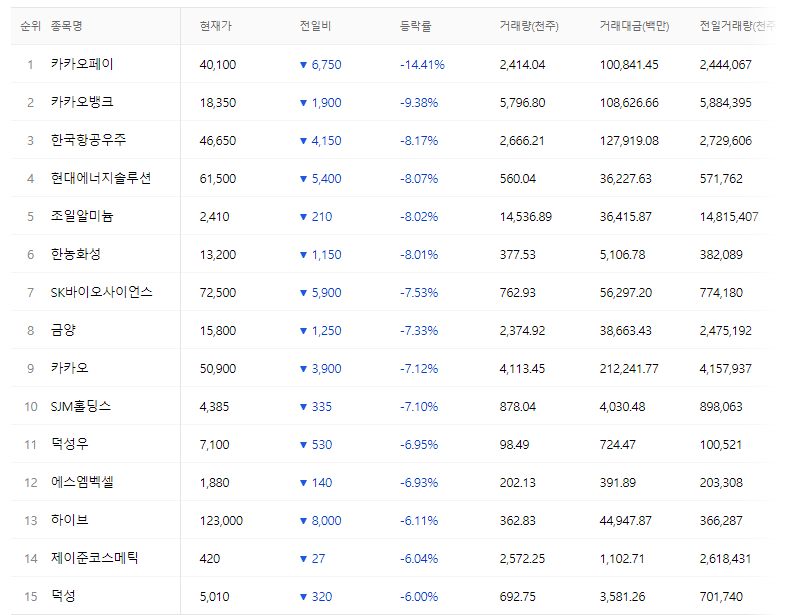This screenshot has width=788, height=615.
Task: Click the ▼ 5,900 change value
Action: coord(321,292)
